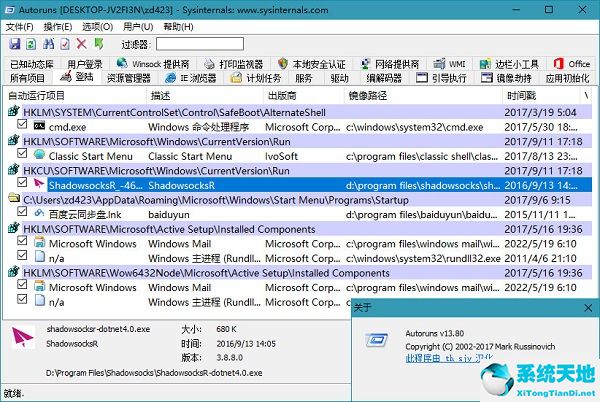This screenshot has width=600, height=402.
Task: Switch to the 应用初始化 tab
Action: (x=567, y=78)
